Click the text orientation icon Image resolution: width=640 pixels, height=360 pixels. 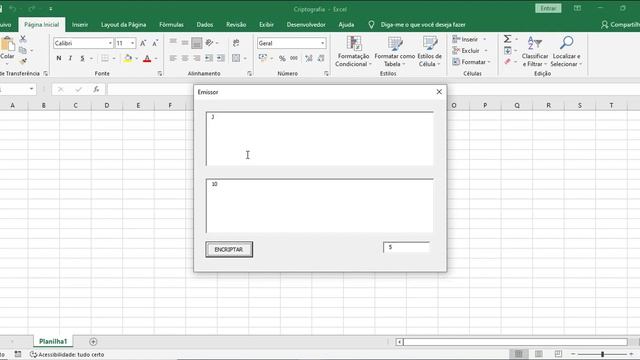[x=209, y=43]
